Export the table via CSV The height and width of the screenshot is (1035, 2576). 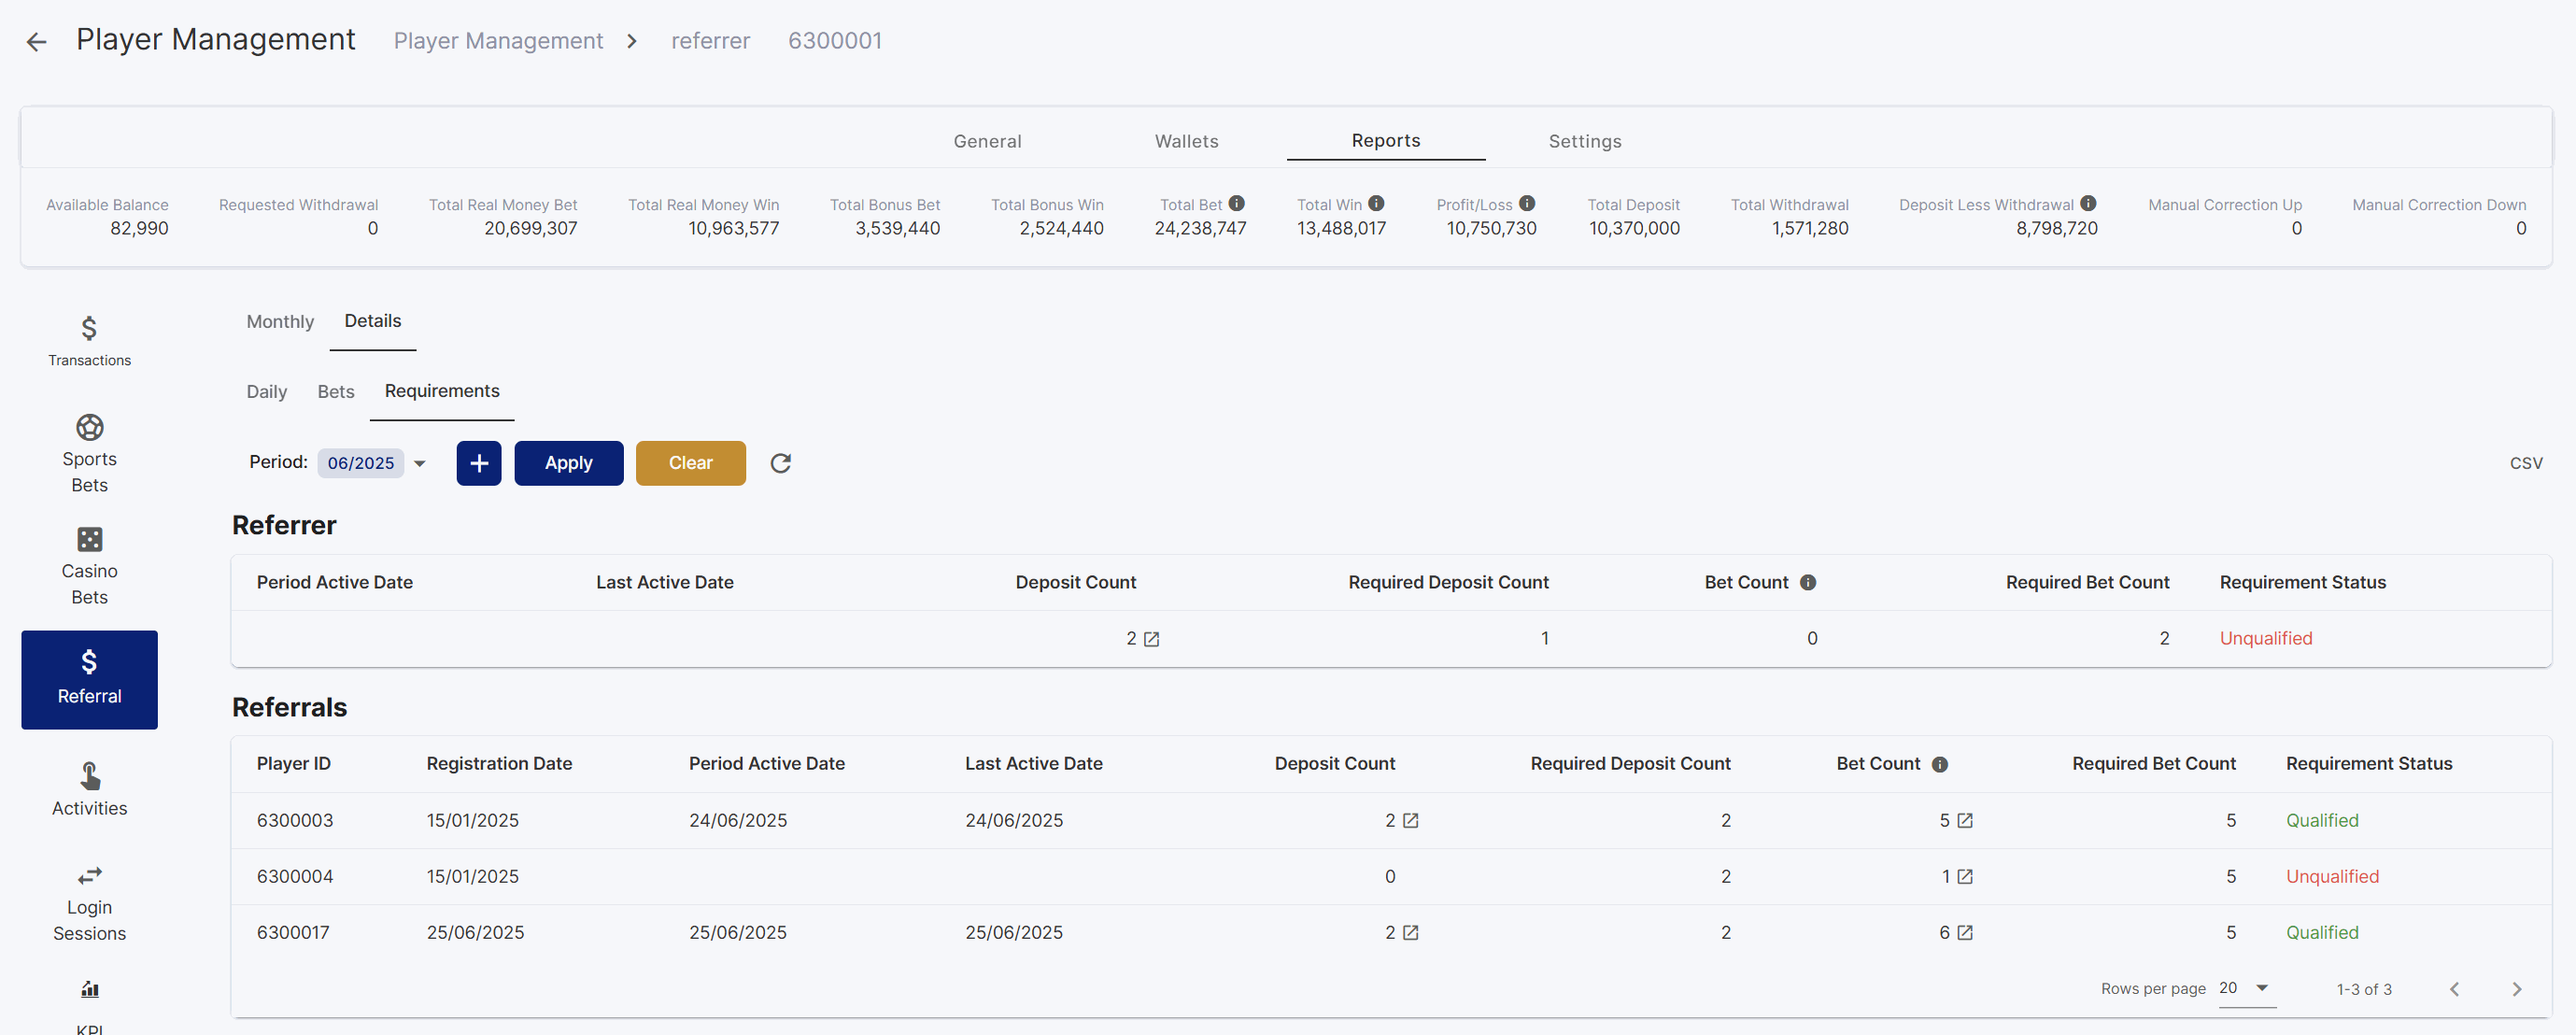(2526, 463)
